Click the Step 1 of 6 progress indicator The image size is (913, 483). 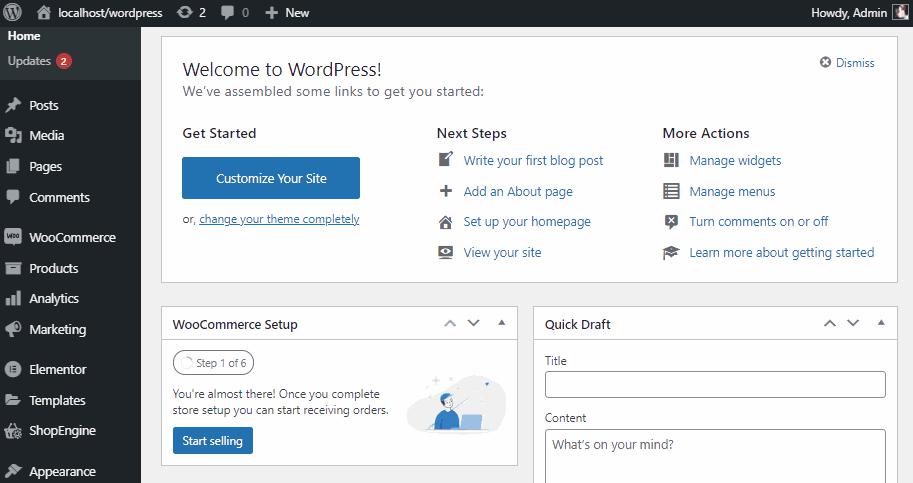(214, 363)
